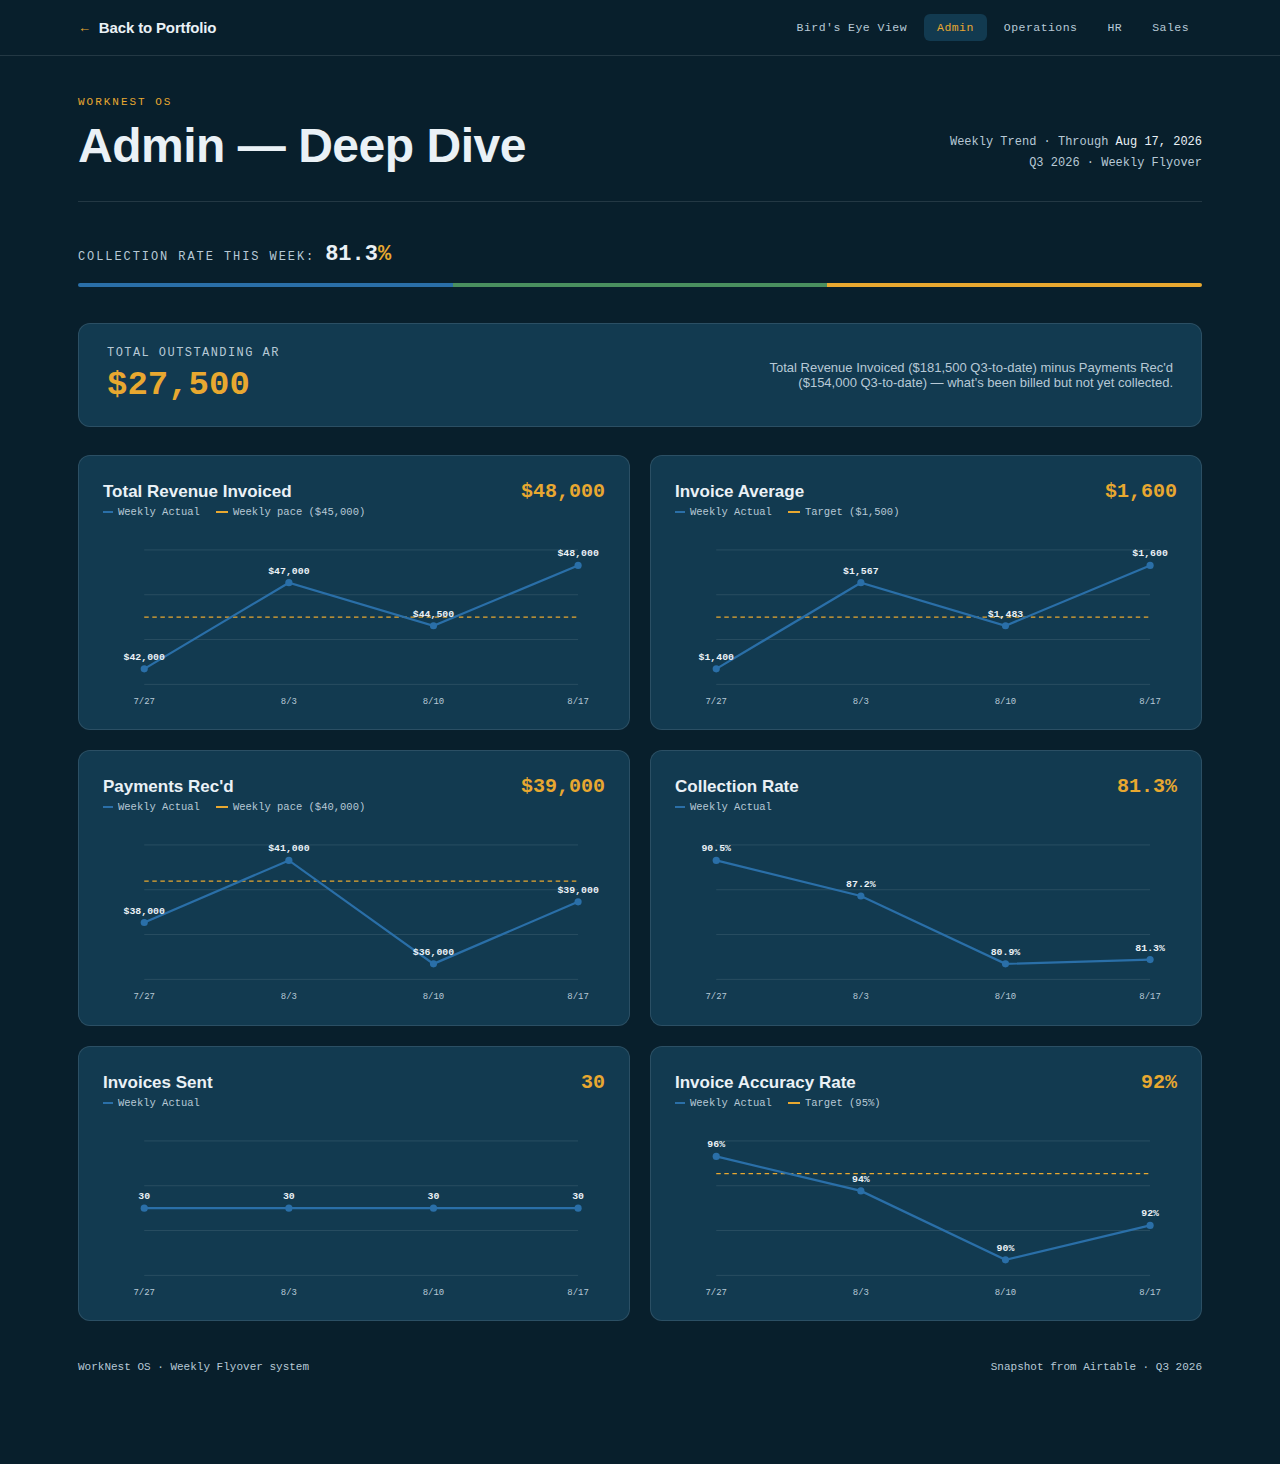
Task: Click the $1,600 headline value
Action: [x=1141, y=491]
